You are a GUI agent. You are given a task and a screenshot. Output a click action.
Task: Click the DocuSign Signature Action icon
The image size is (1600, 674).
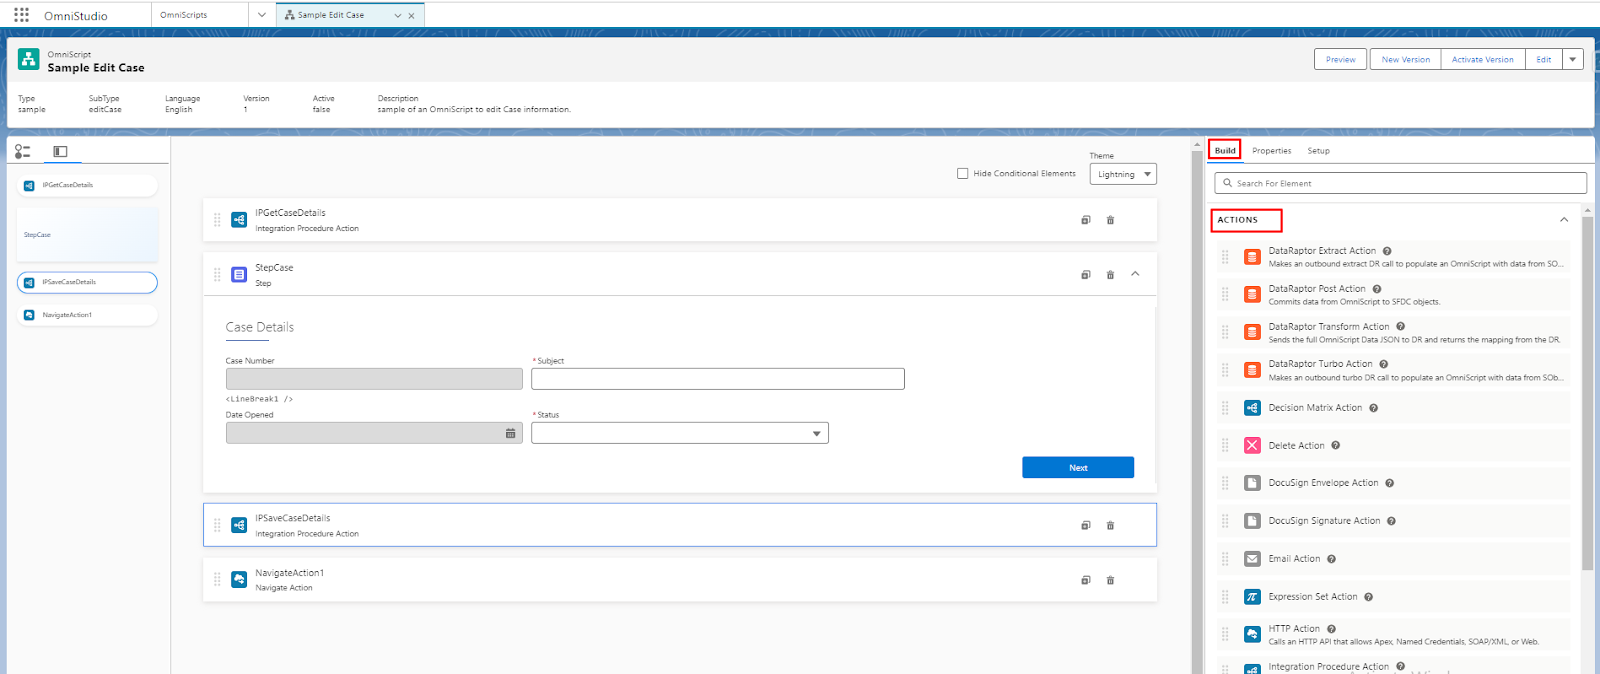click(x=1252, y=521)
